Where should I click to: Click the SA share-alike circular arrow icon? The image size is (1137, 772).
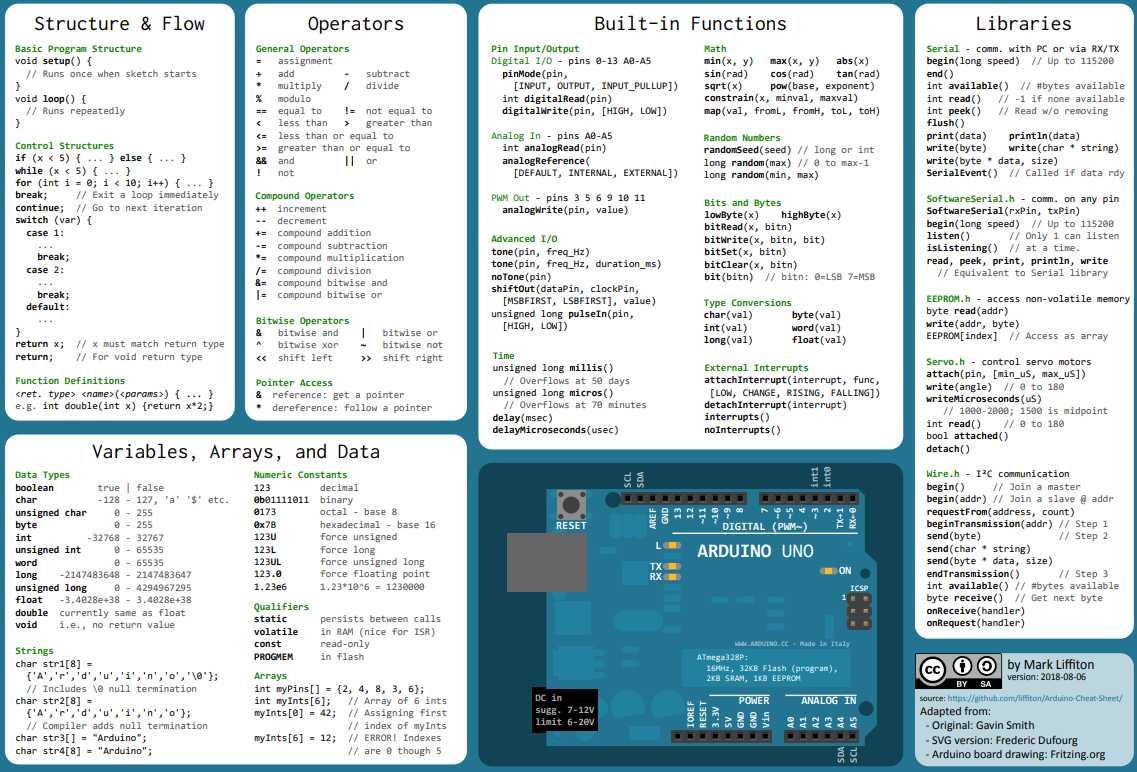coord(986,666)
